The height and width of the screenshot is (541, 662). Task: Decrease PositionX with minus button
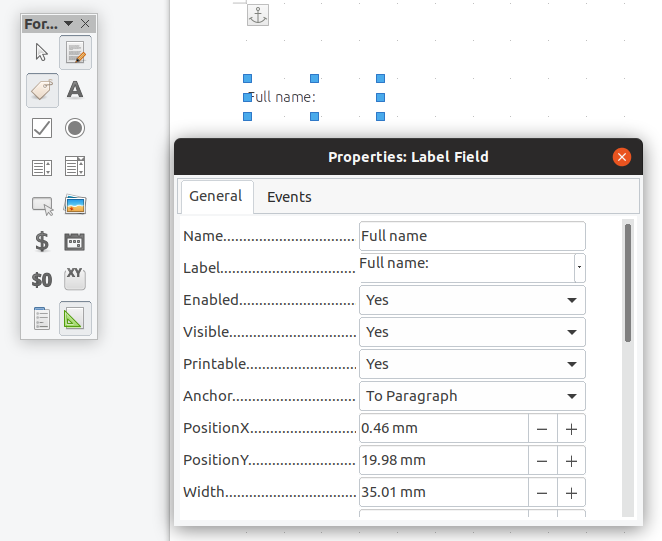click(x=543, y=429)
